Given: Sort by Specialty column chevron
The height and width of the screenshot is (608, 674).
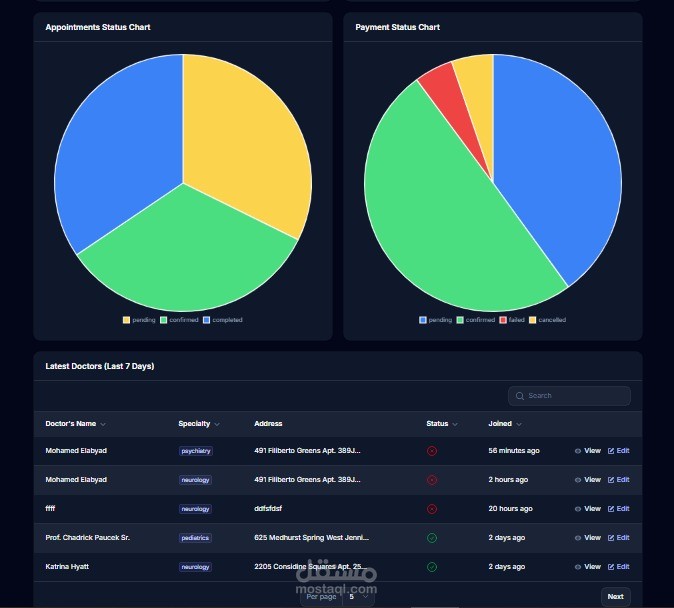Looking at the screenshot, I should tap(217, 424).
